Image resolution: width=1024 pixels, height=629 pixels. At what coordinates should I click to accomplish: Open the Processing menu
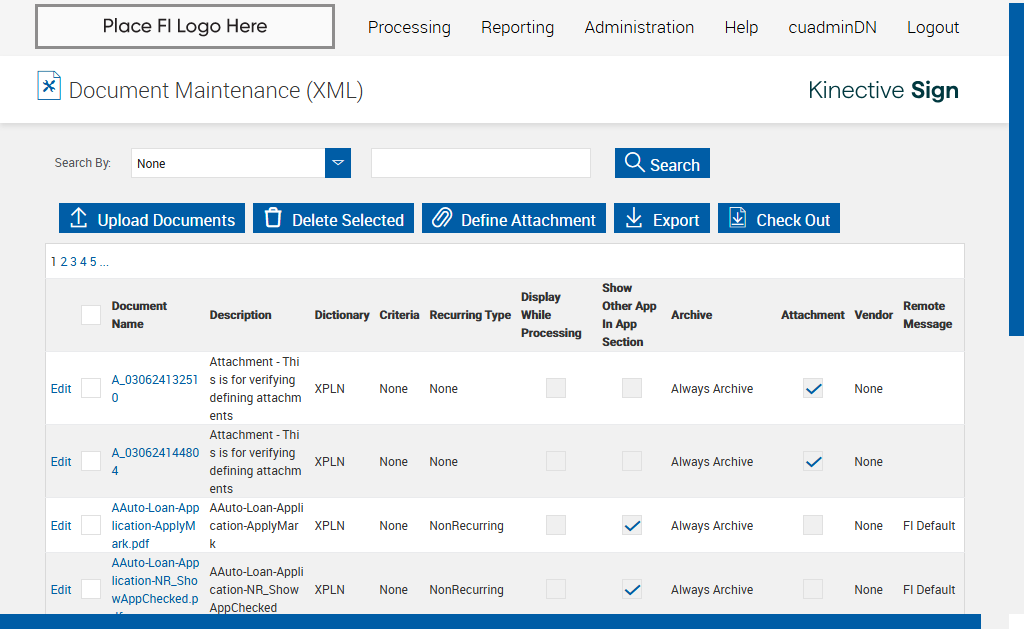click(409, 27)
